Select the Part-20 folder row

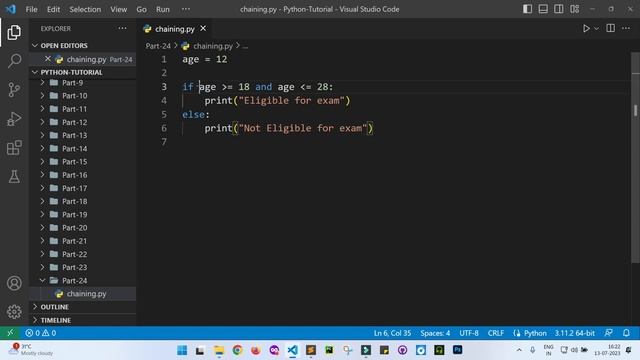click(x=83, y=228)
